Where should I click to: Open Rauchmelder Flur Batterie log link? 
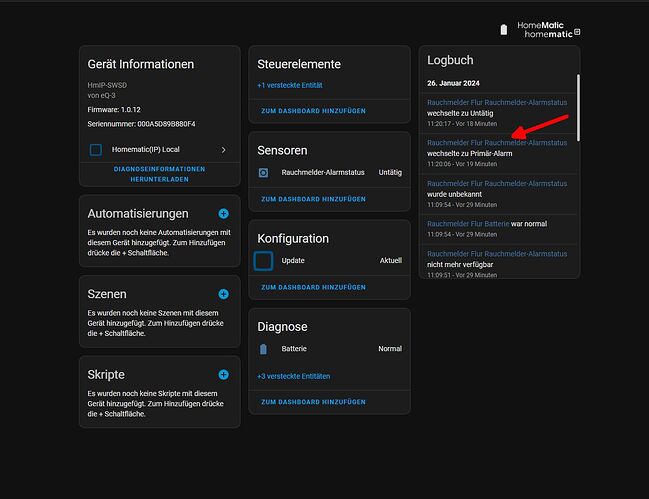[468, 224]
